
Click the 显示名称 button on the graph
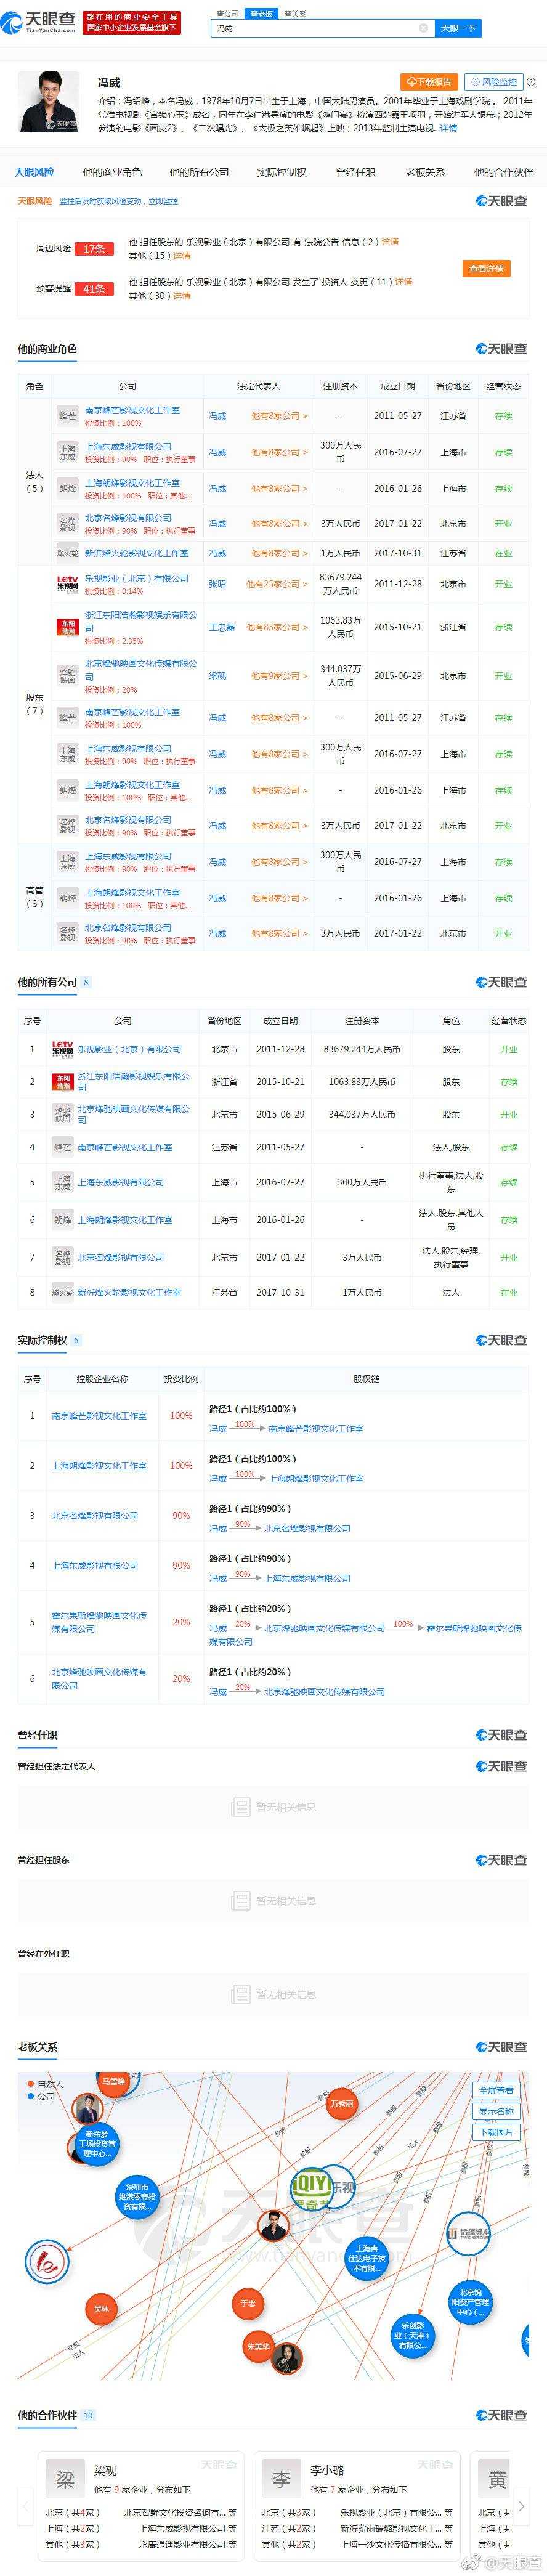pyautogui.click(x=496, y=2112)
